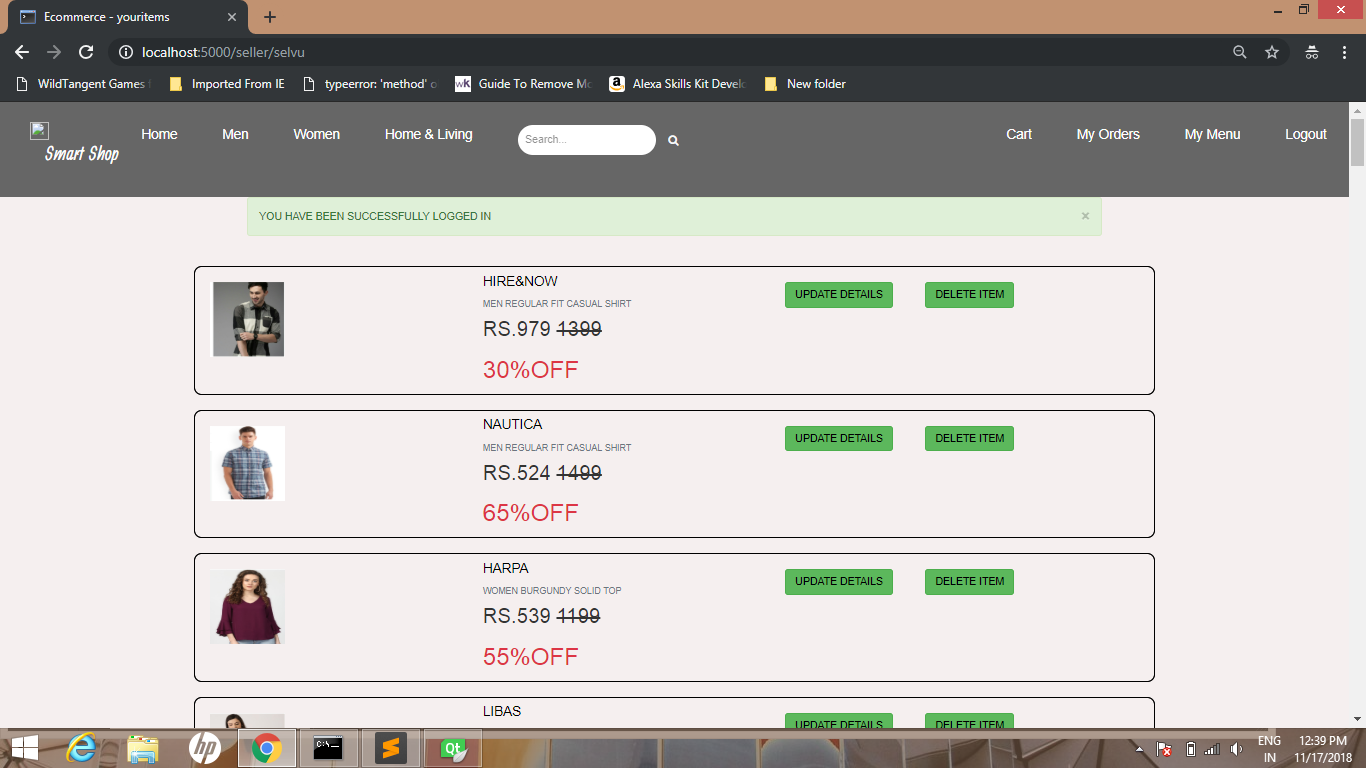
Task: View My Orders
Action: point(1108,134)
